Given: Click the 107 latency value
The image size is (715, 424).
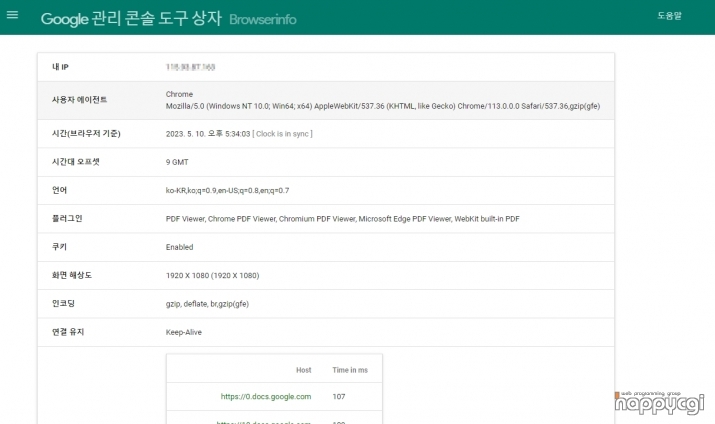Looking at the screenshot, I should coord(339,396).
